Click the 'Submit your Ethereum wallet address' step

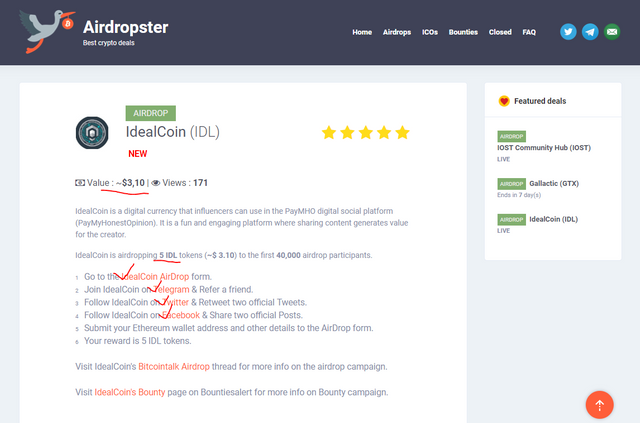(229, 328)
